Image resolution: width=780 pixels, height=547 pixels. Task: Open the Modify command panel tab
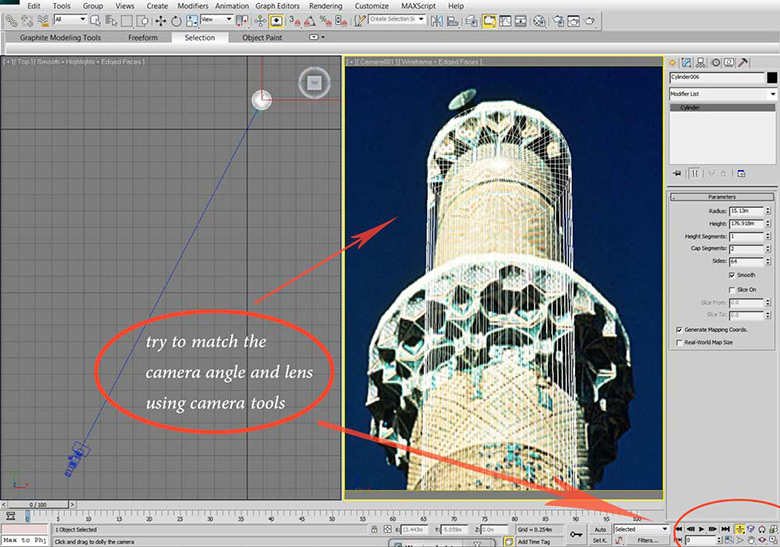689,63
